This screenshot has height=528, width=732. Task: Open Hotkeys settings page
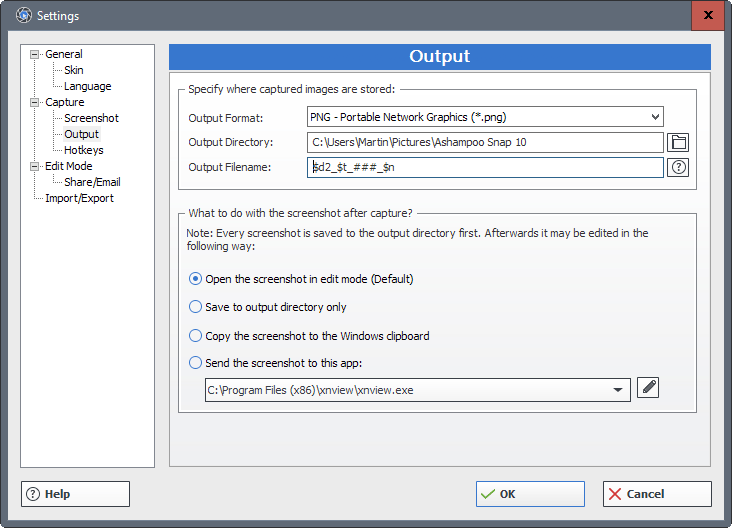tap(84, 150)
